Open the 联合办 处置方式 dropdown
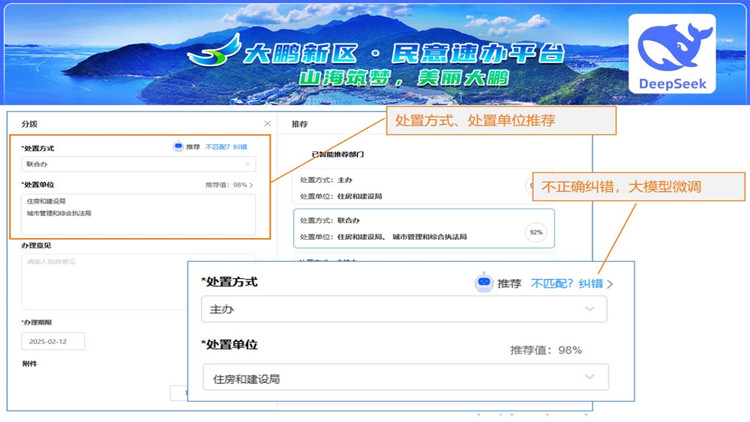This screenshot has height=422, width=750. [x=138, y=163]
